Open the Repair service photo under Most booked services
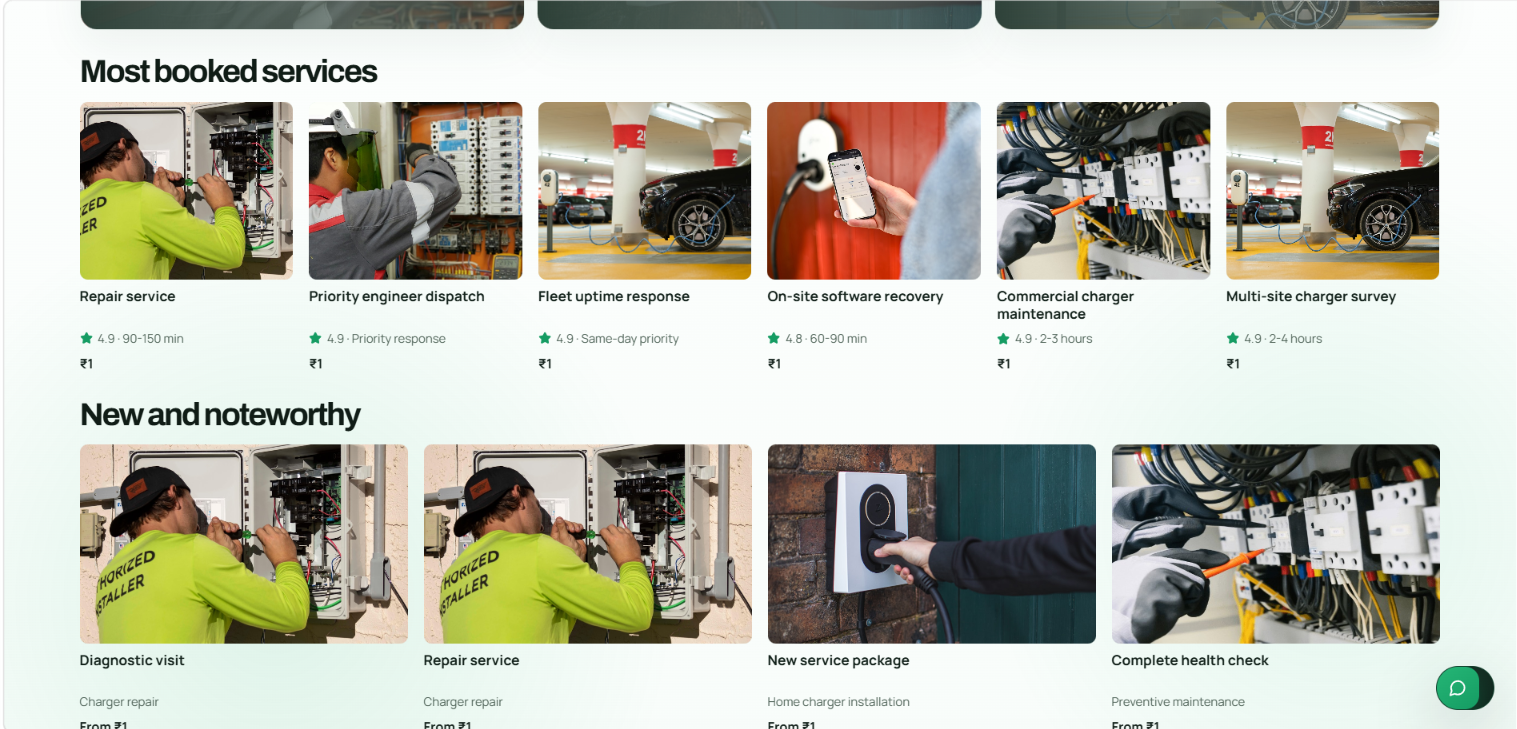 (186, 191)
